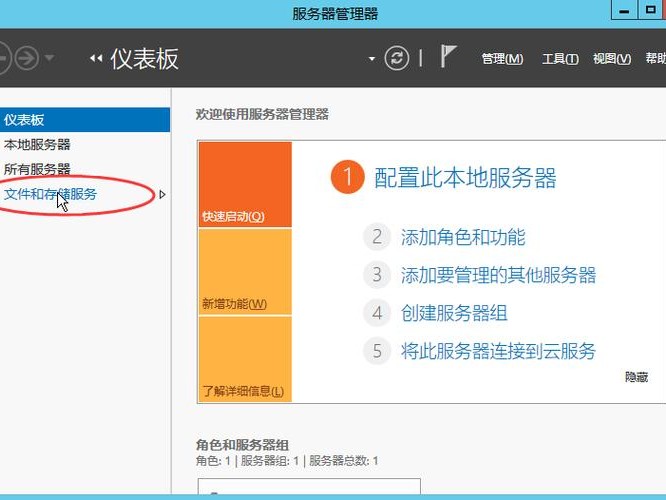The image size is (666, 500).
Task: Select 仪表板 in the sidebar
Action: coord(85,120)
